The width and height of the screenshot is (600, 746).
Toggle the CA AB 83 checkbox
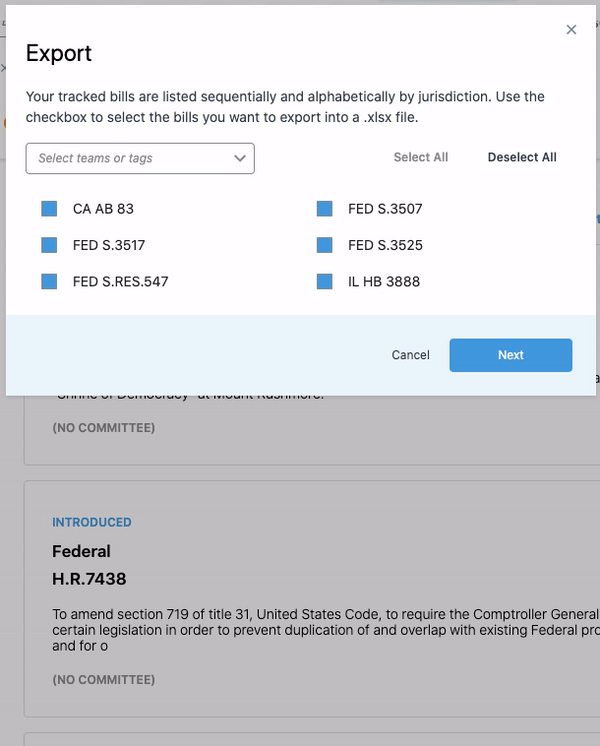point(49,209)
